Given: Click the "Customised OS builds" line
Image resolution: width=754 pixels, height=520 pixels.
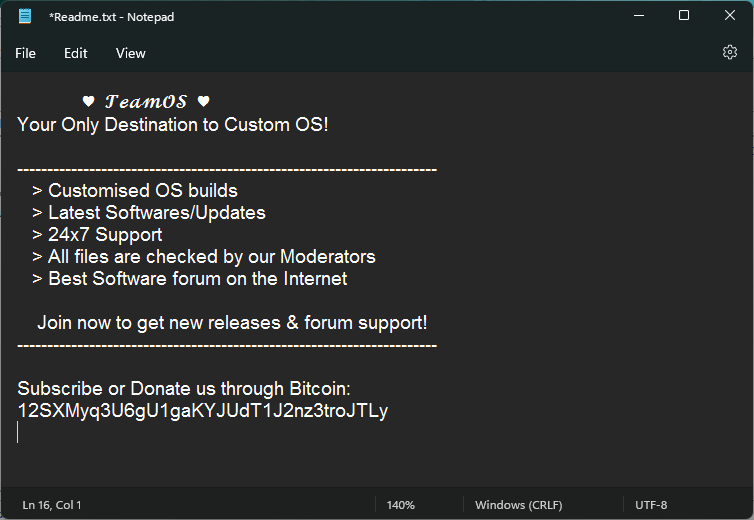Looking at the screenshot, I should [142, 191].
